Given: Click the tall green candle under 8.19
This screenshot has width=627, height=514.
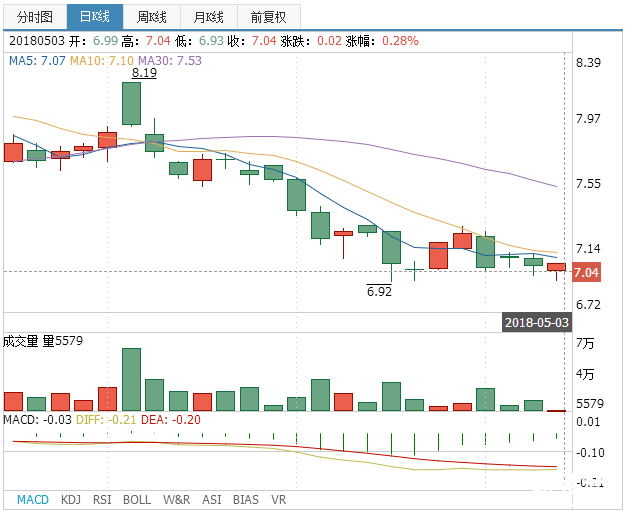Looking at the screenshot, I should pos(132,104).
